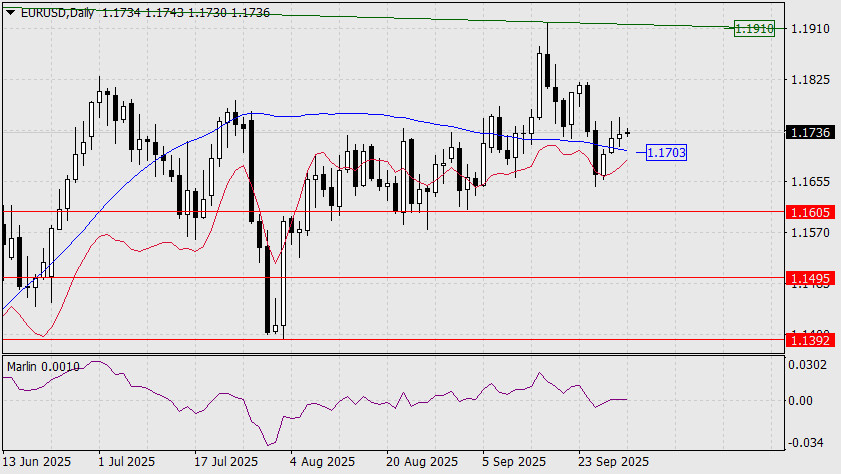The width and height of the screenshot is (841, 474).
Task: Click the red 1.1392 level tag
Action: pos(808,340)
